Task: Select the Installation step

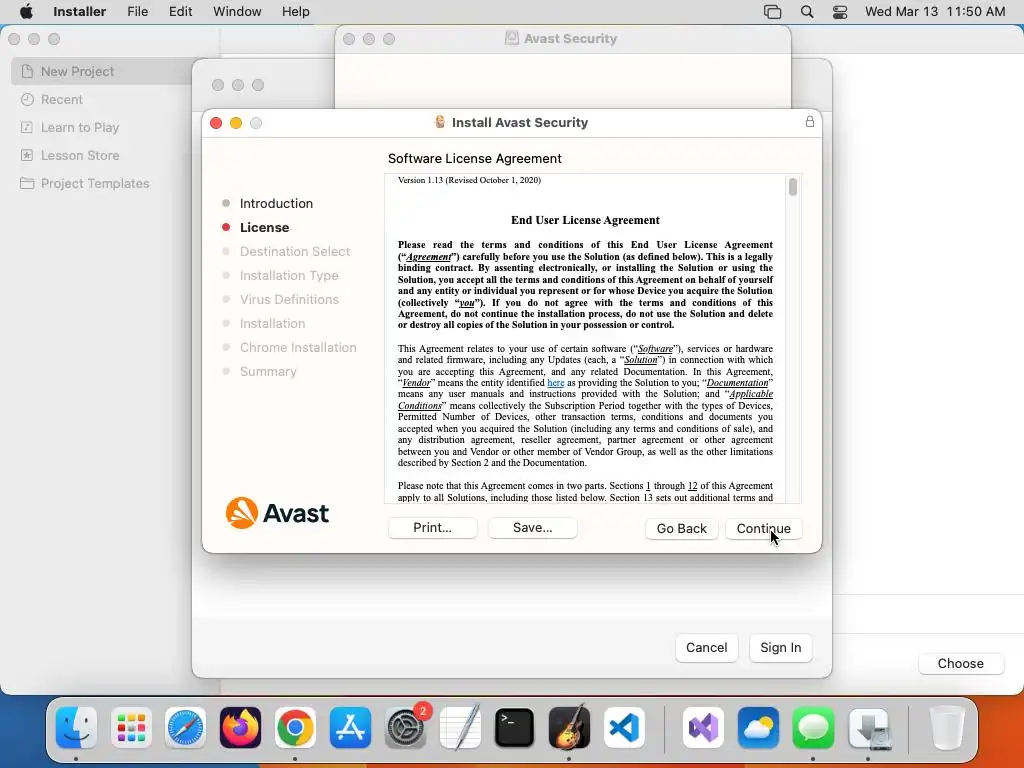Action: click(272, 323)
